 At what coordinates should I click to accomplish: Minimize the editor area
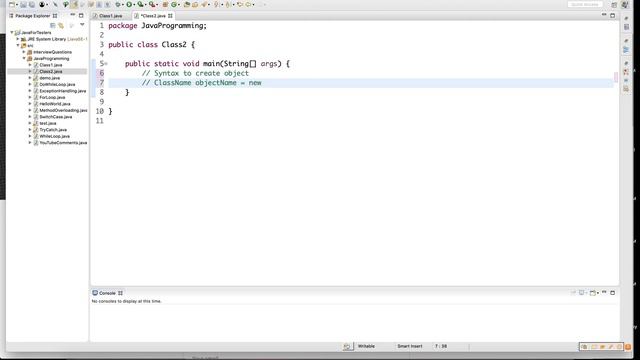coord(604,15)
